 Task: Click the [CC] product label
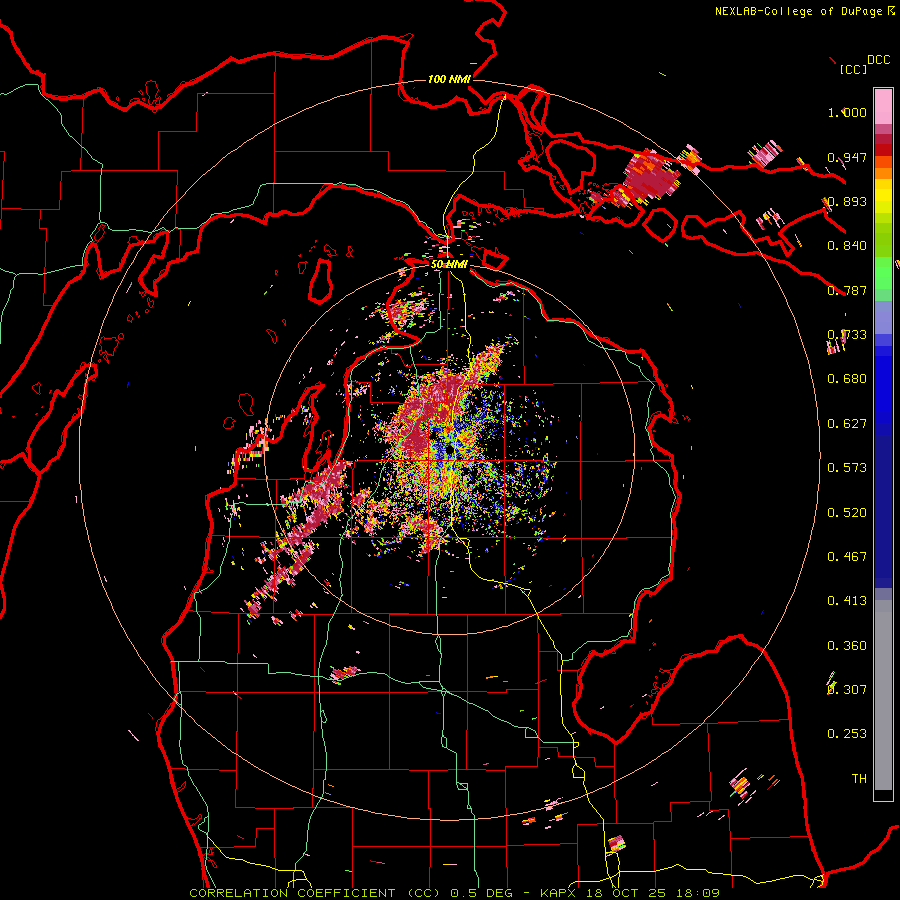tap(854, 69)
